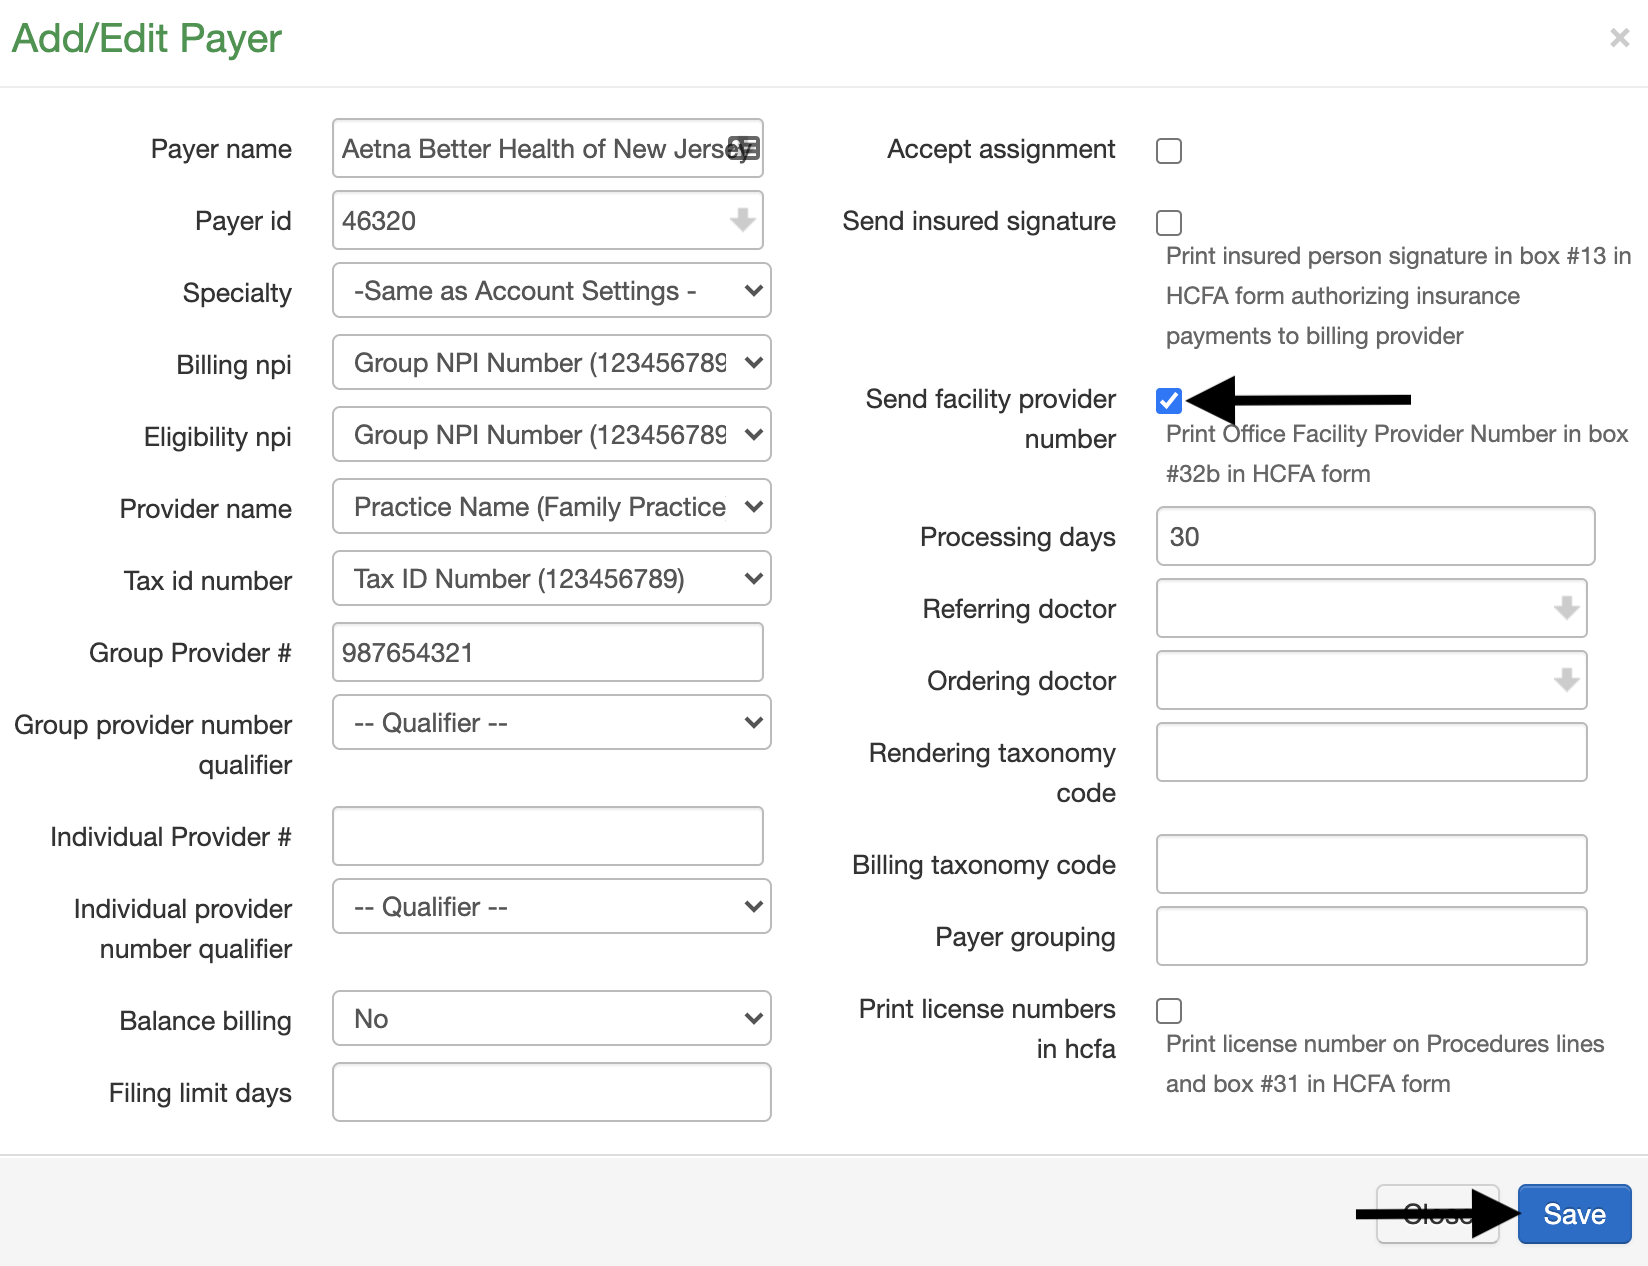The image size is (1648, 1266).
Task: Click the contact card icon in Payer name field
Action: (x=743, y=148)
